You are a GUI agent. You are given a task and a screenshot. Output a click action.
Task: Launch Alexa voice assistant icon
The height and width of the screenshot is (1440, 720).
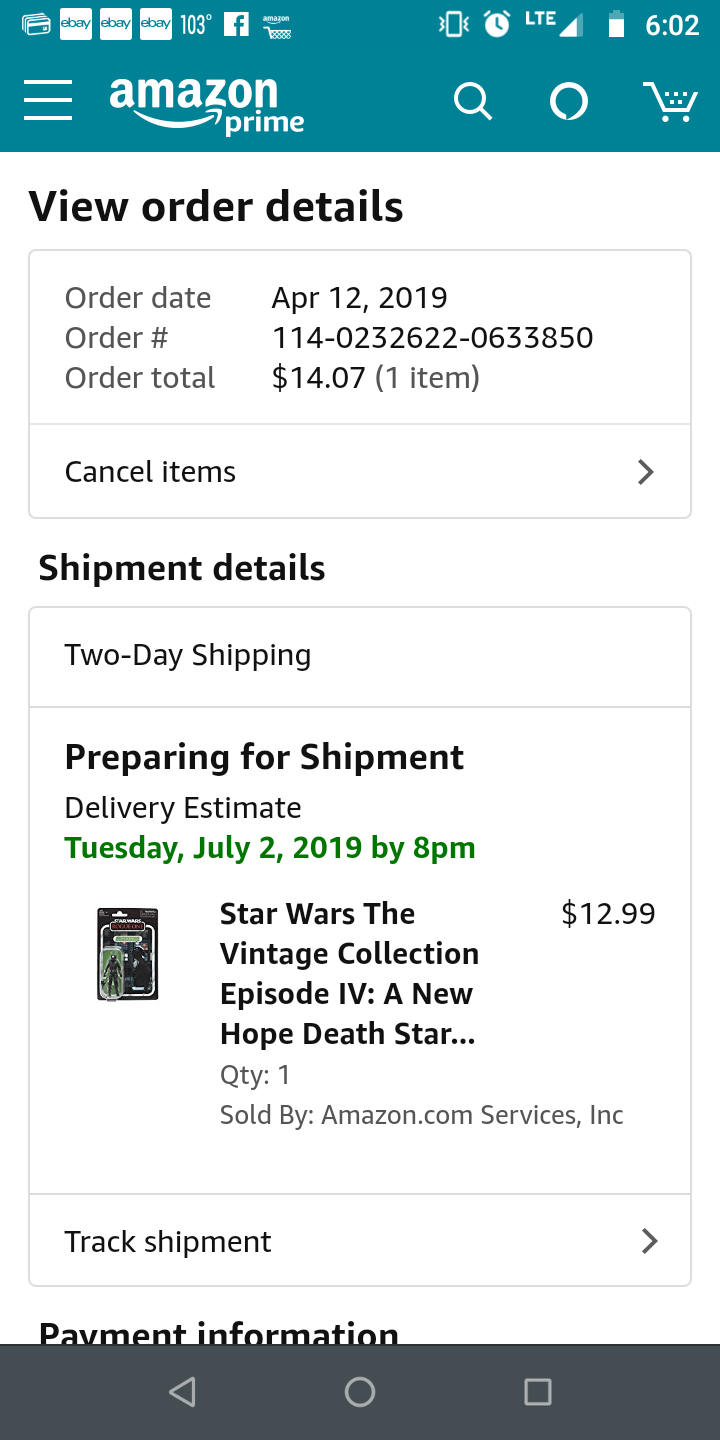click(569, 102)
